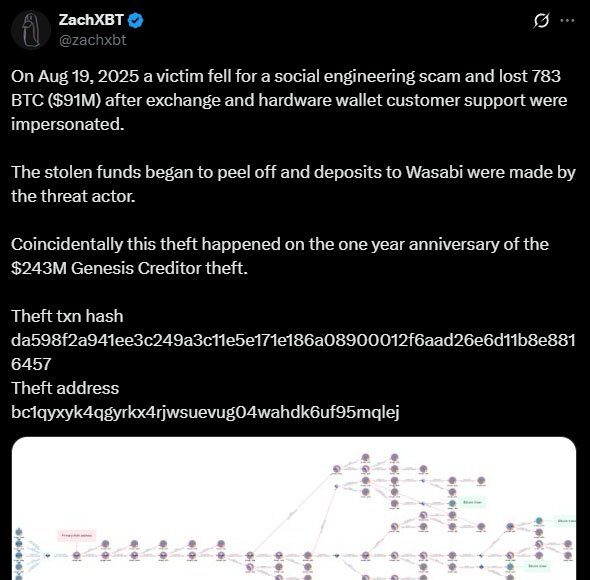This screenshot has height=580, width=590.
Task: Click the bc1q theft address text
Action: pyautogui.click(x=205, y=412)
